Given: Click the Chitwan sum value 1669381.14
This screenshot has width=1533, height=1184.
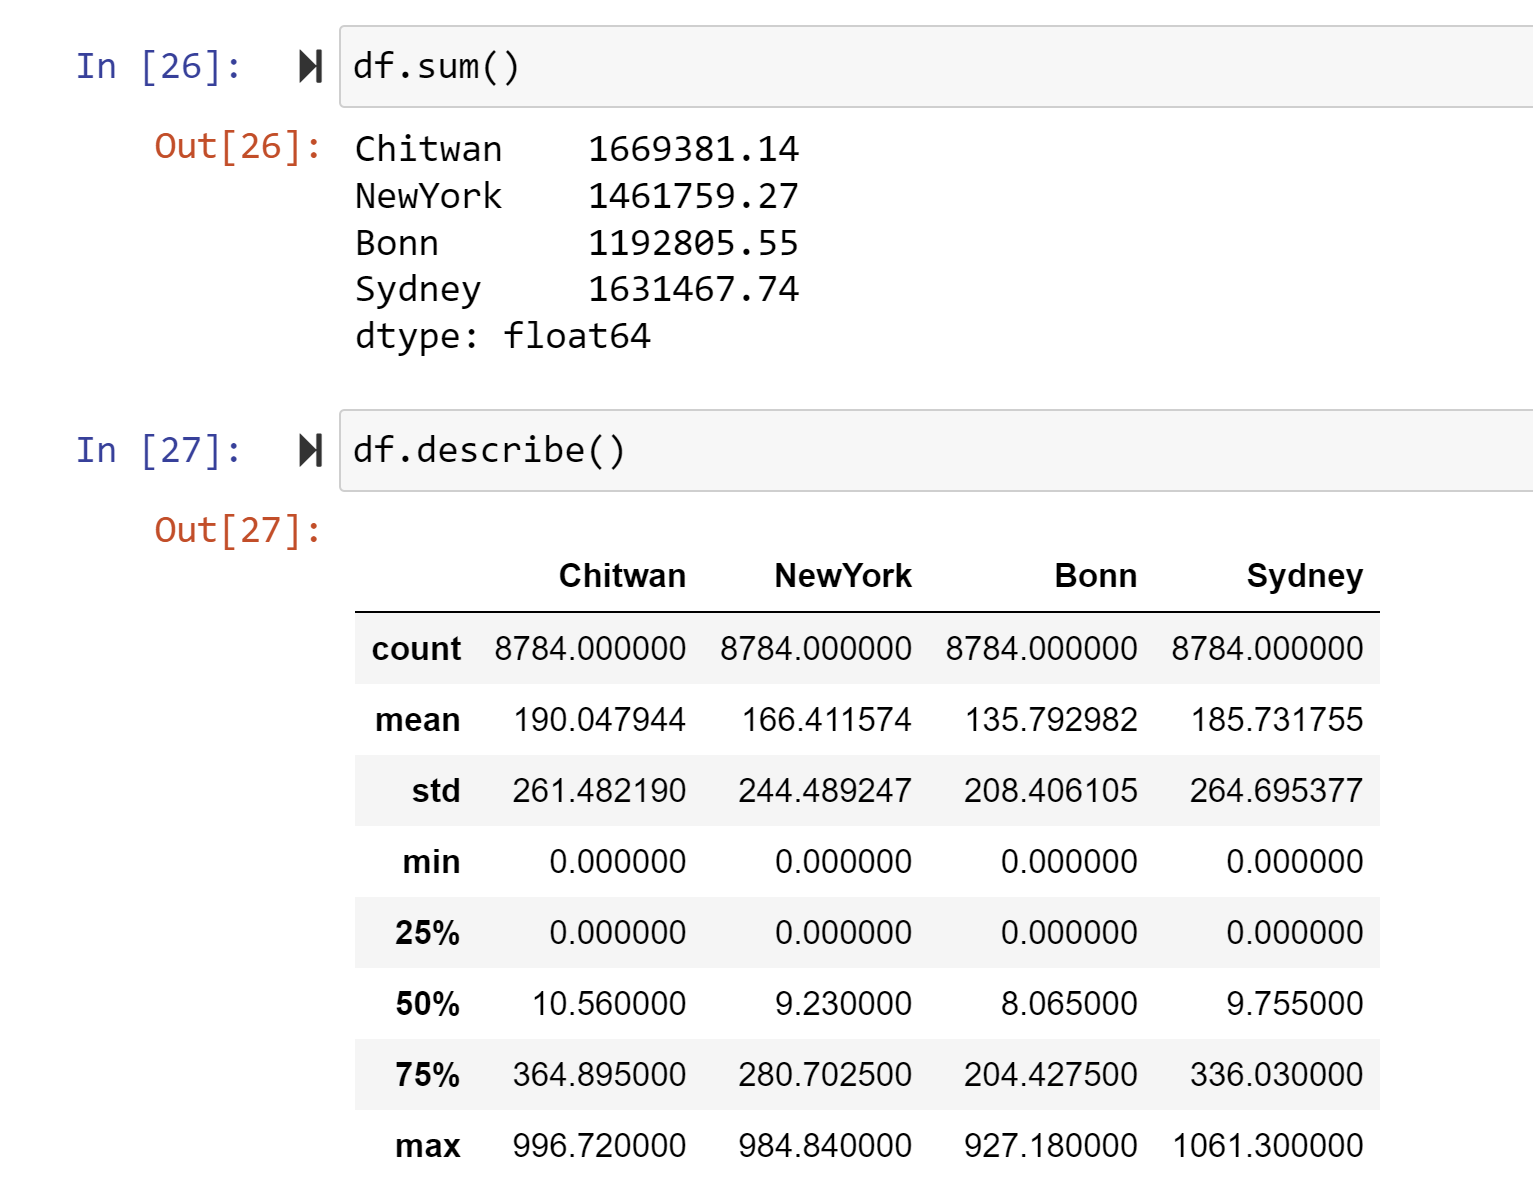Looking at the screenshot, I should click(693, 149).
